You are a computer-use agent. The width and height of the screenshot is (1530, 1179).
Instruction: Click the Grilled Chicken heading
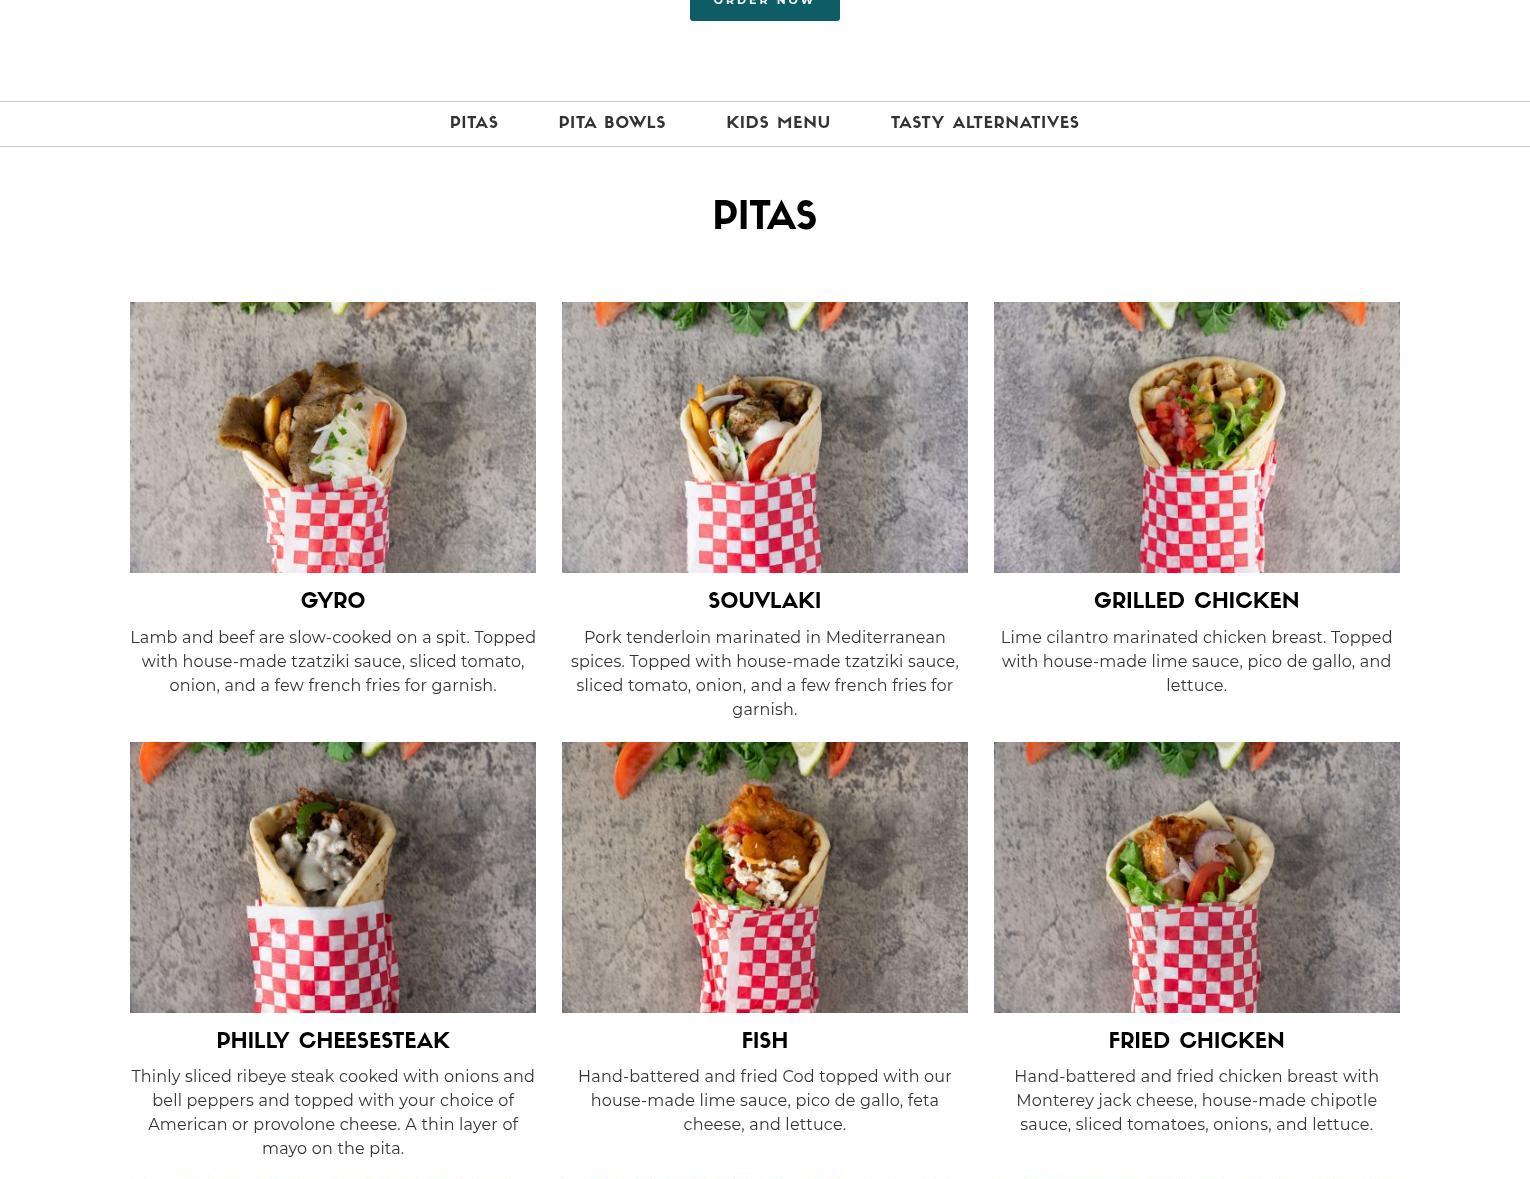[1197, 601]
